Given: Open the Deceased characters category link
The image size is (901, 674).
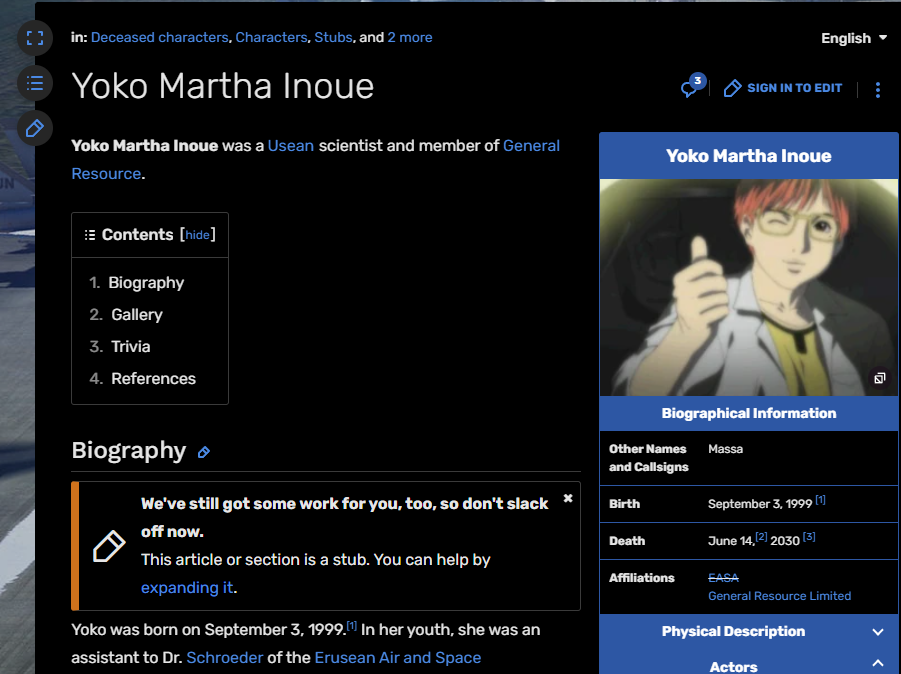Looking at the screenshot, I should point(160,37).
